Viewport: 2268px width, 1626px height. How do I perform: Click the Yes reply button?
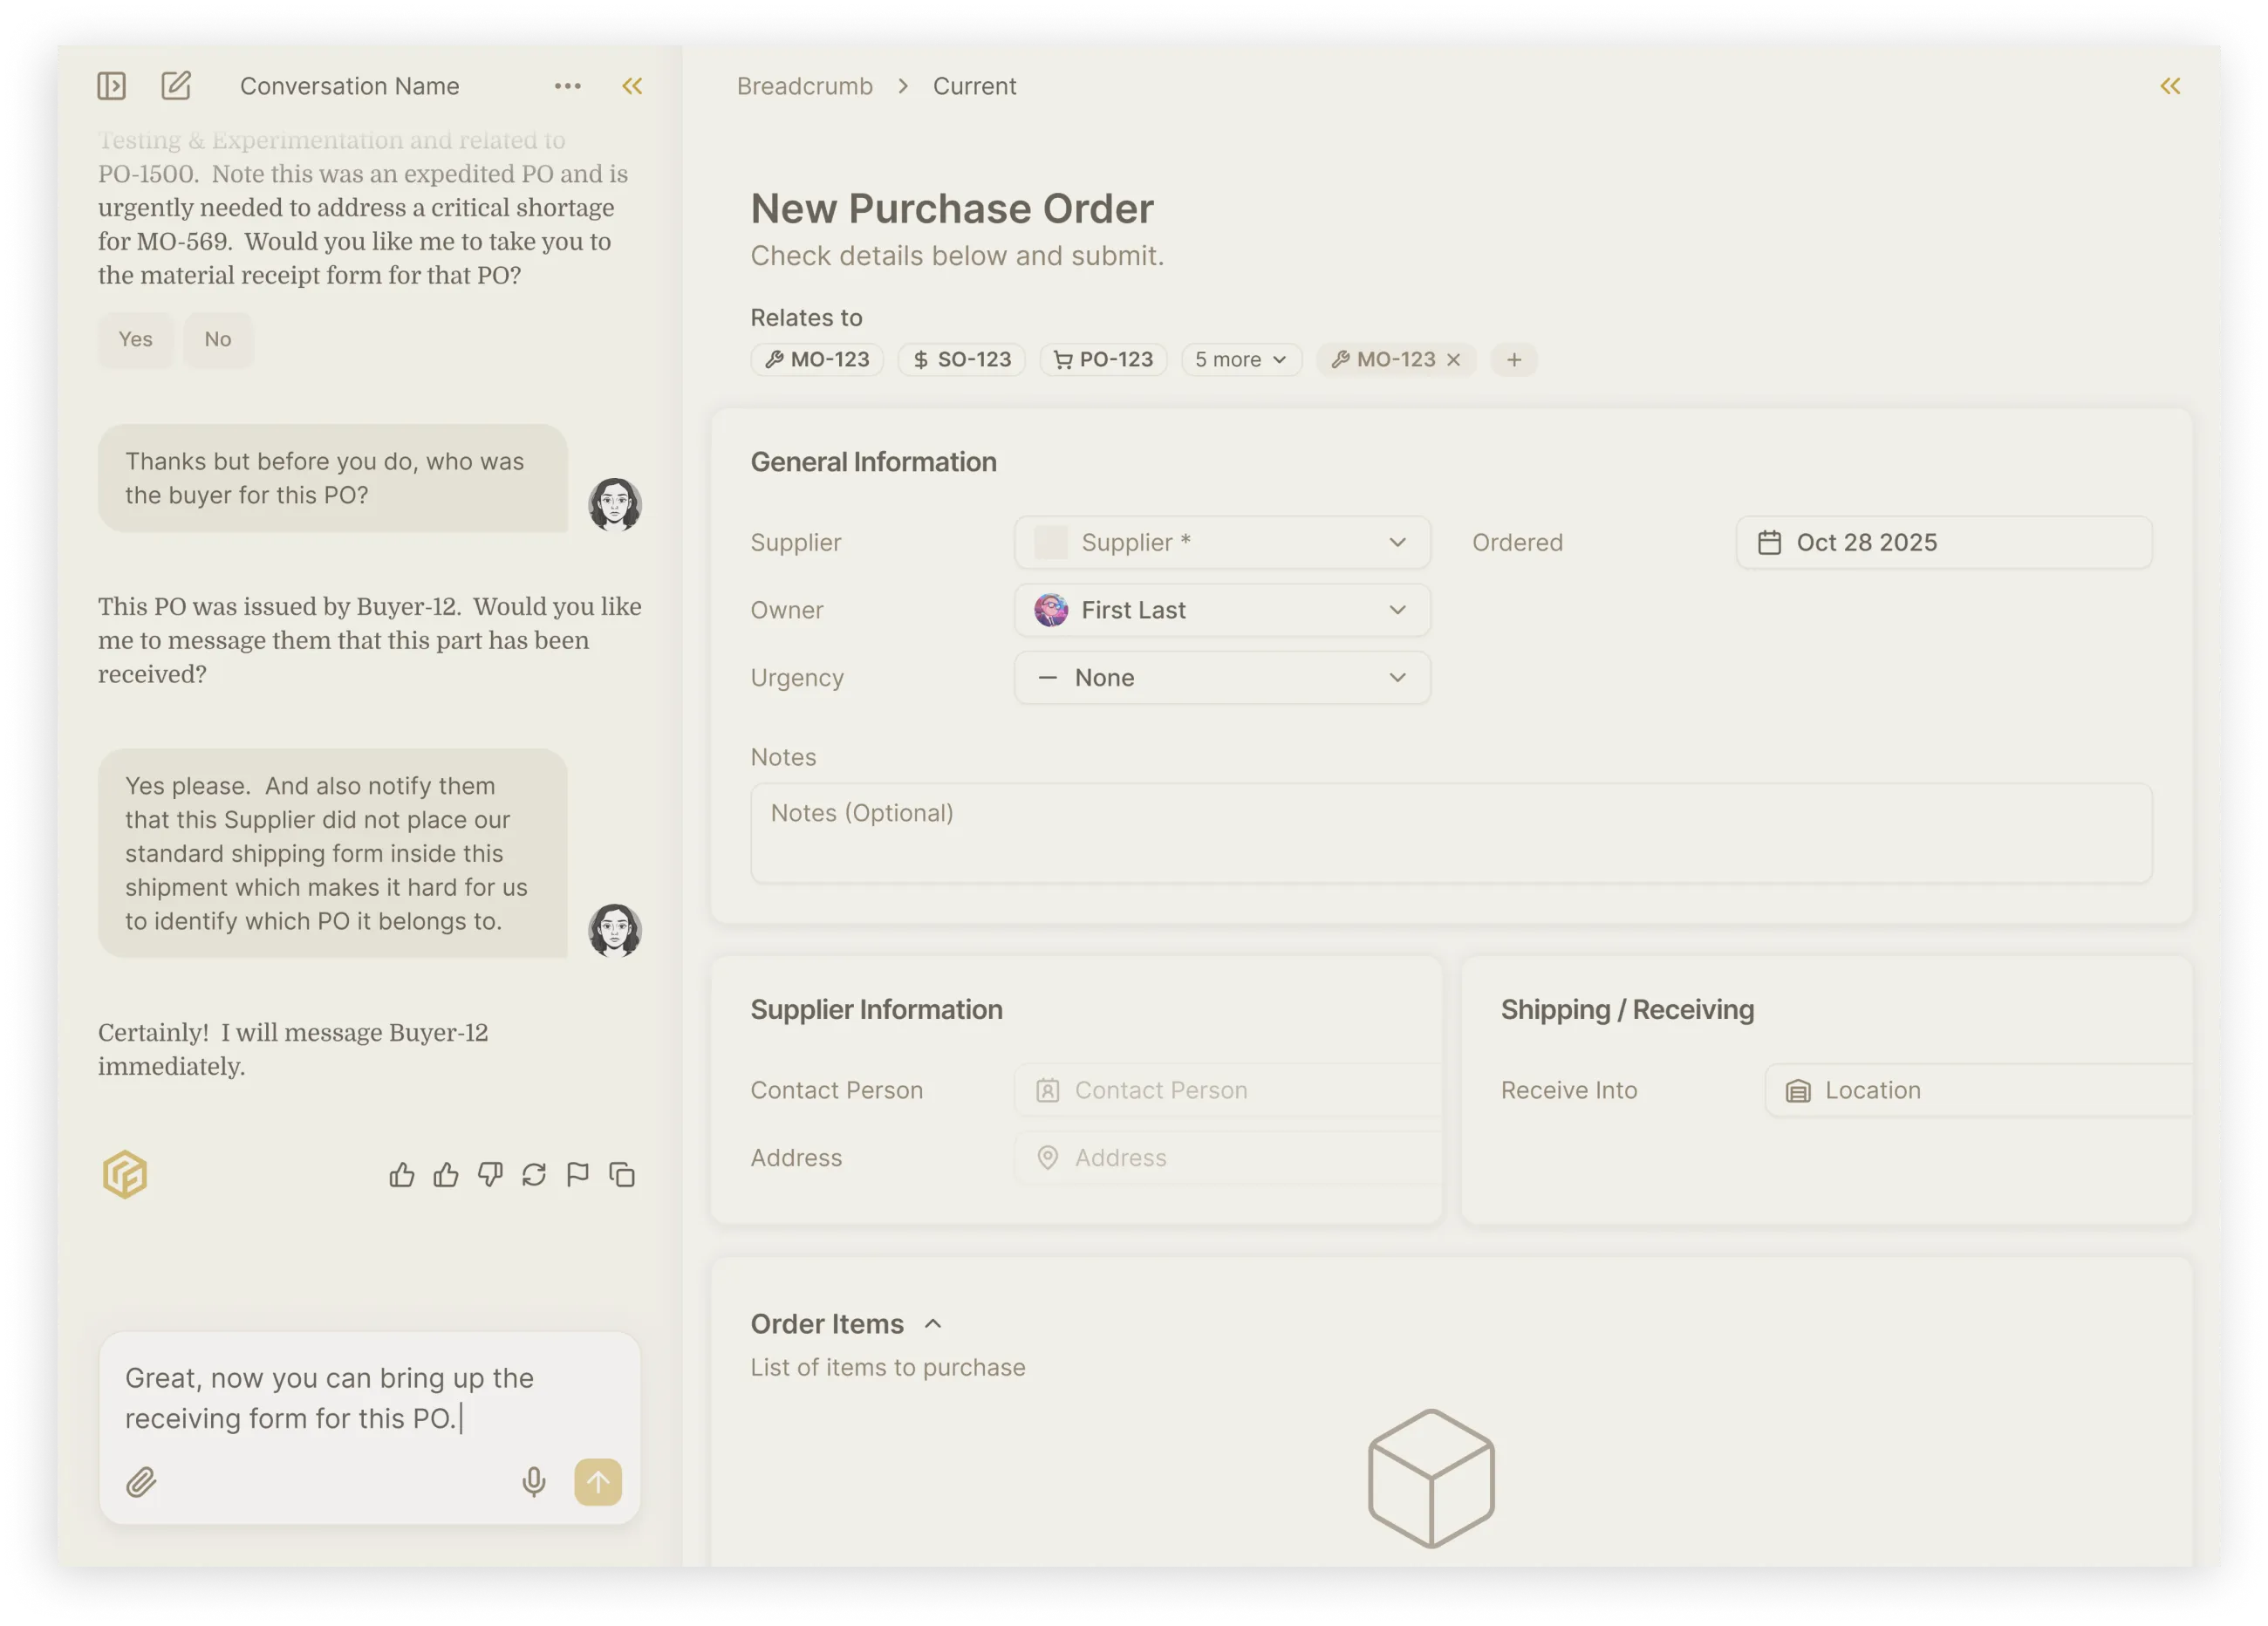[135, 339]
